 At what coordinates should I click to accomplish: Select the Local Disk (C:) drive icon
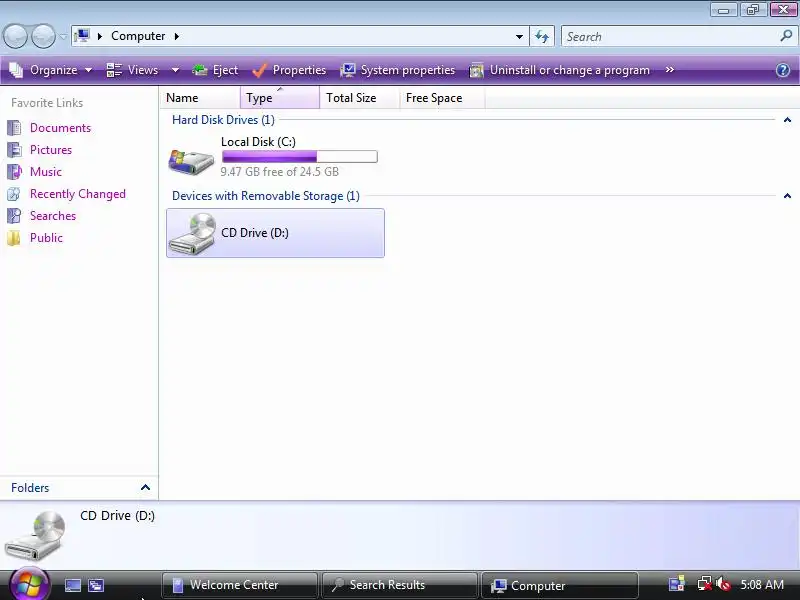191,161
